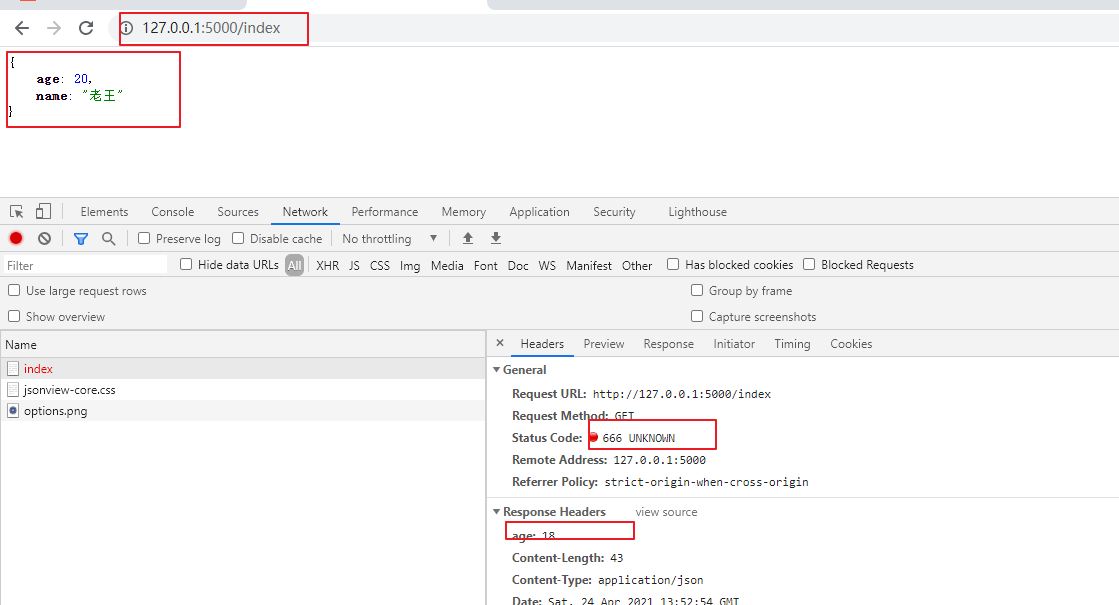
Task: Click the address bar URL 127.0.0.1:5000/index
Action: (211, 28)
